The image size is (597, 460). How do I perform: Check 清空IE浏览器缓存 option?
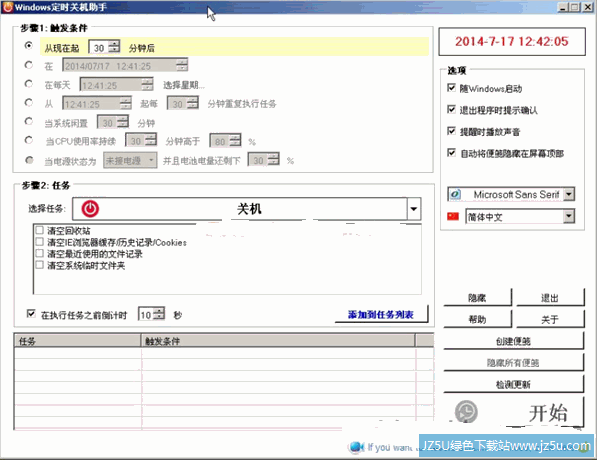coord(39,242)
